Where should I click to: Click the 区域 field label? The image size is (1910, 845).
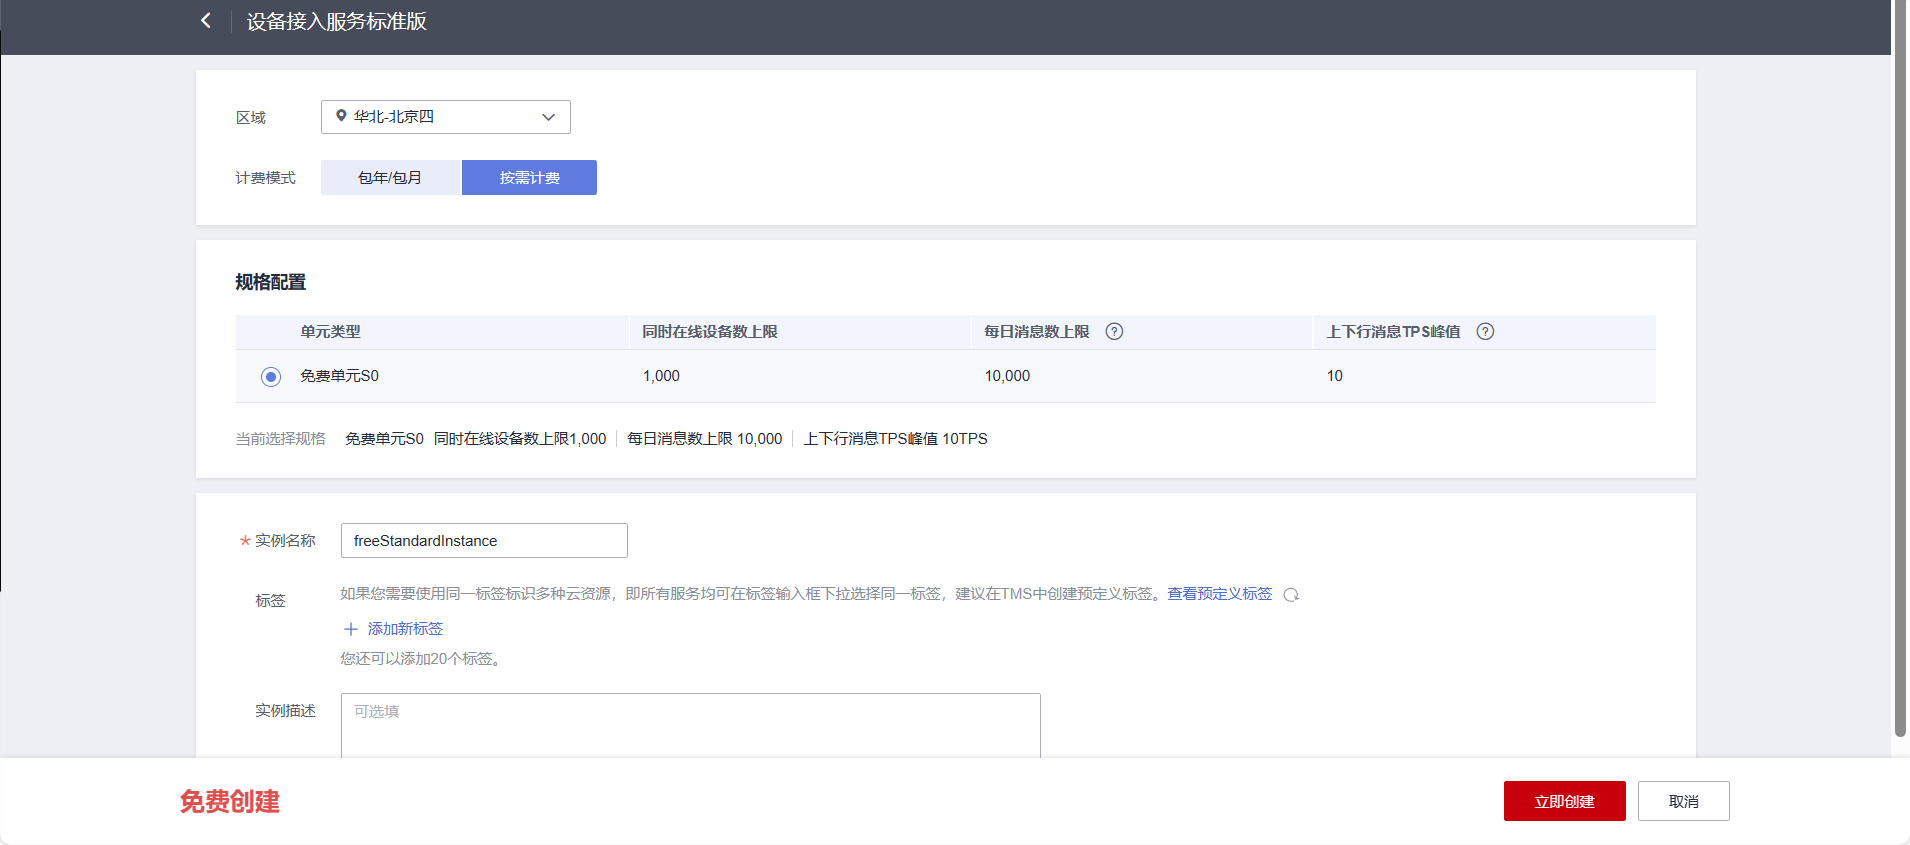(x=251, y=118)
